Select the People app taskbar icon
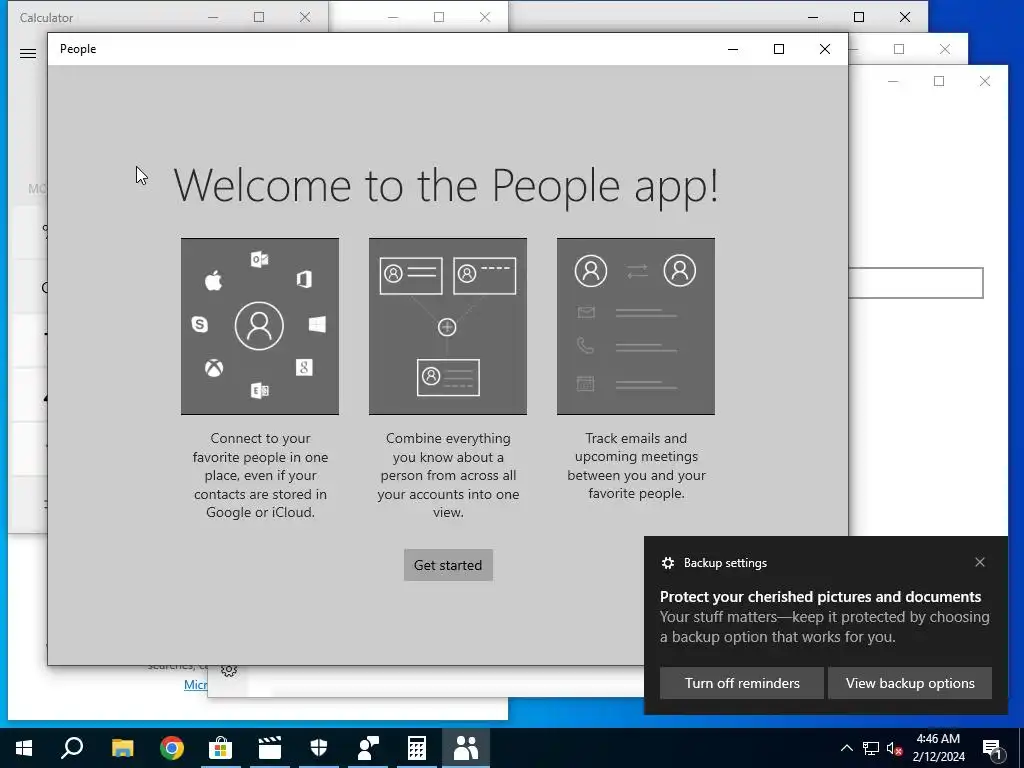 (466, 748)
